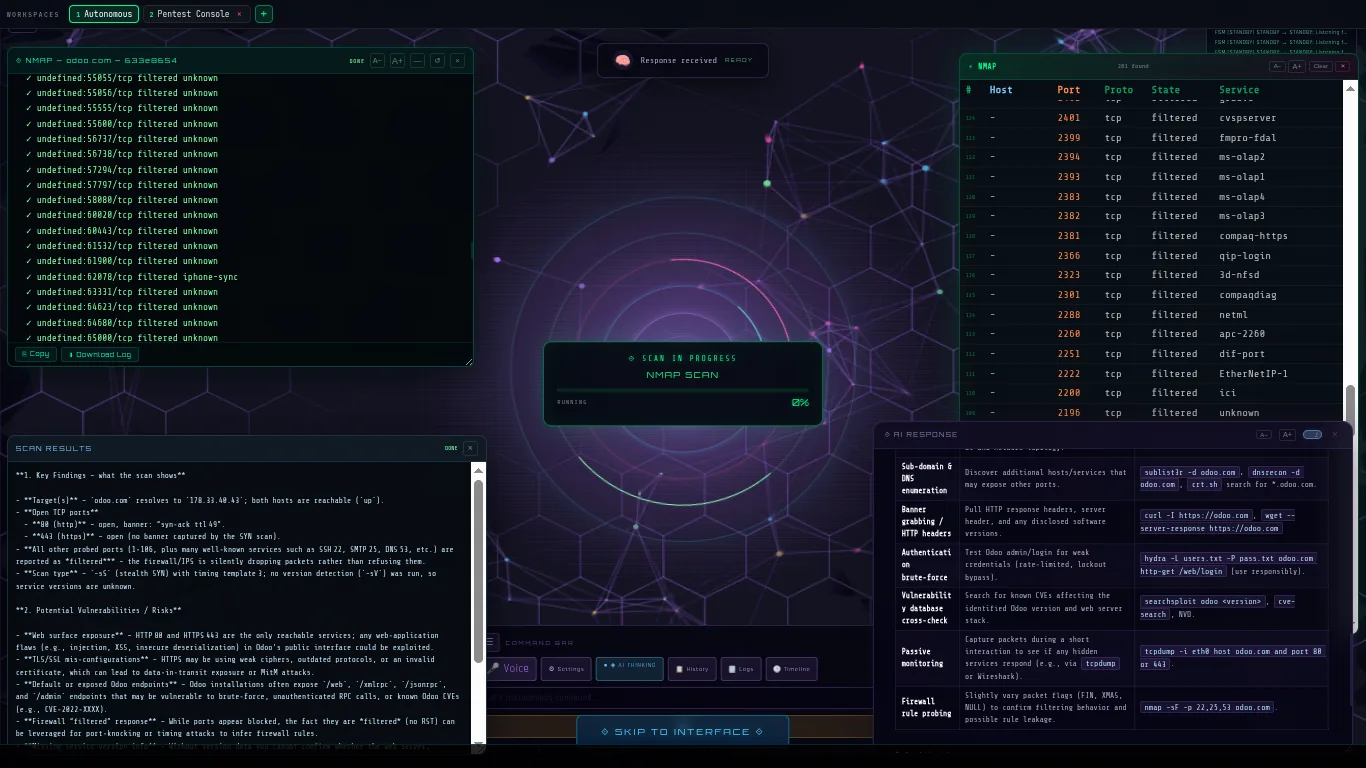Sort NMAP table by State column header

pos(1165,90)
